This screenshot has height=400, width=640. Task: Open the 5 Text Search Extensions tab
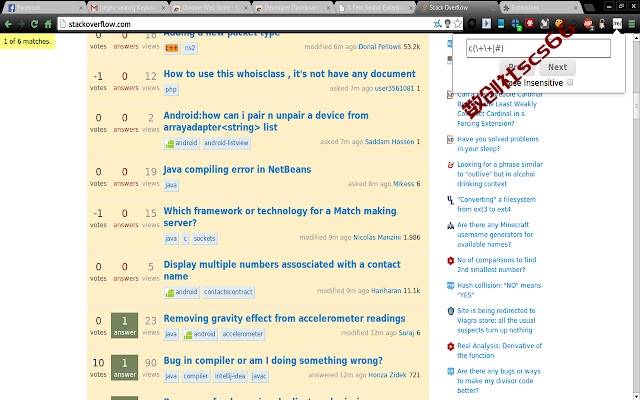tap(375, 8)
